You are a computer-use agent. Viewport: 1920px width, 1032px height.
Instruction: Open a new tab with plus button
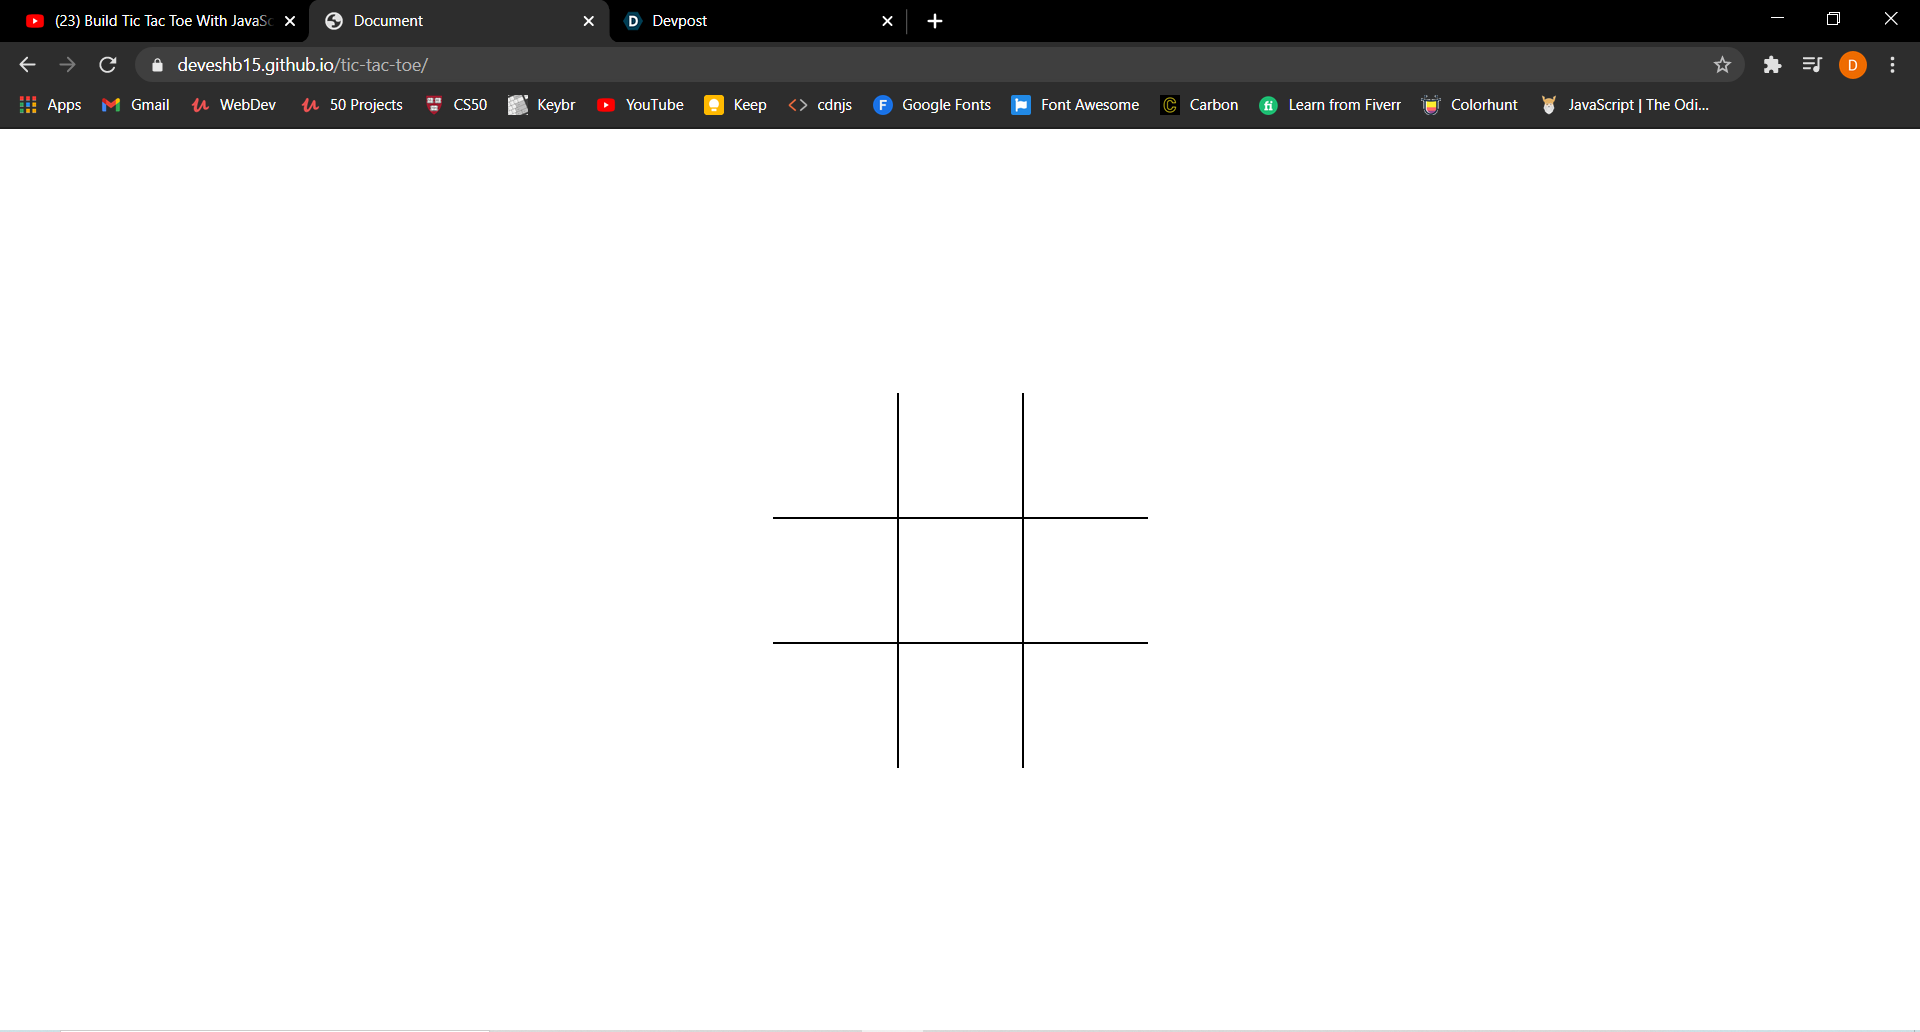click(935, 21)
